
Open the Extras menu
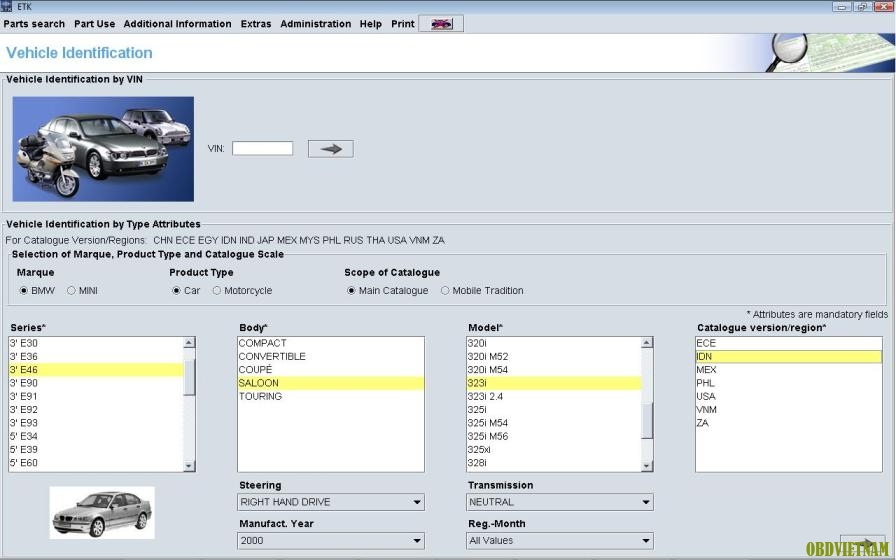pyautogui.click(x=255, y=24)
